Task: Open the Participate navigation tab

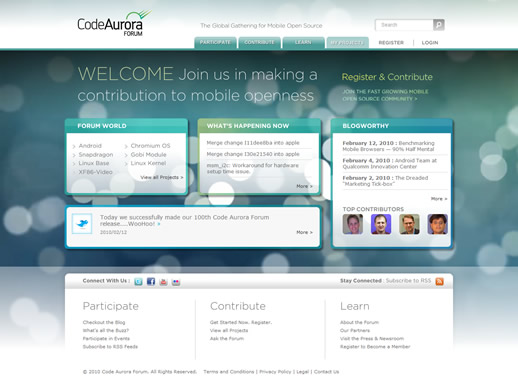Action: (215, 43)
